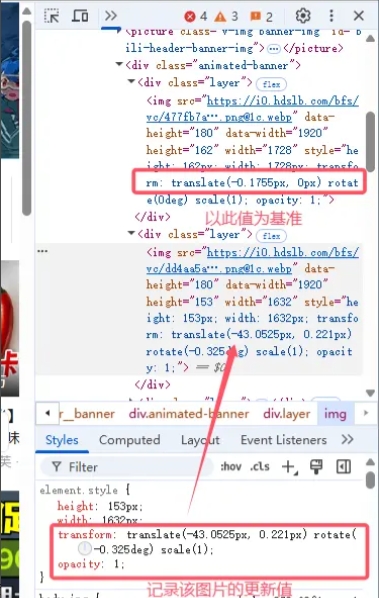This screenshot has height=598, width=379.
Task: Expand the collapsed picture element ellipsis
Action: point(273,49)
